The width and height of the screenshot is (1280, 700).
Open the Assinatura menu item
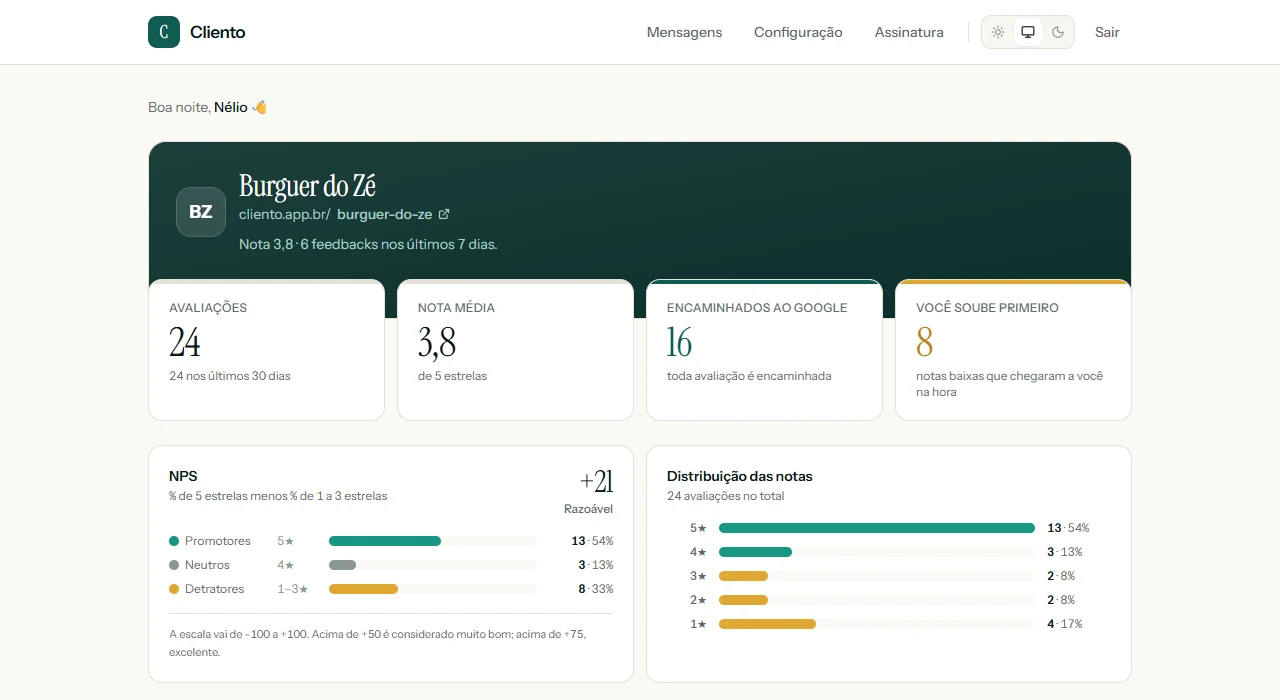pyautogui.click(x=909, y=32)
